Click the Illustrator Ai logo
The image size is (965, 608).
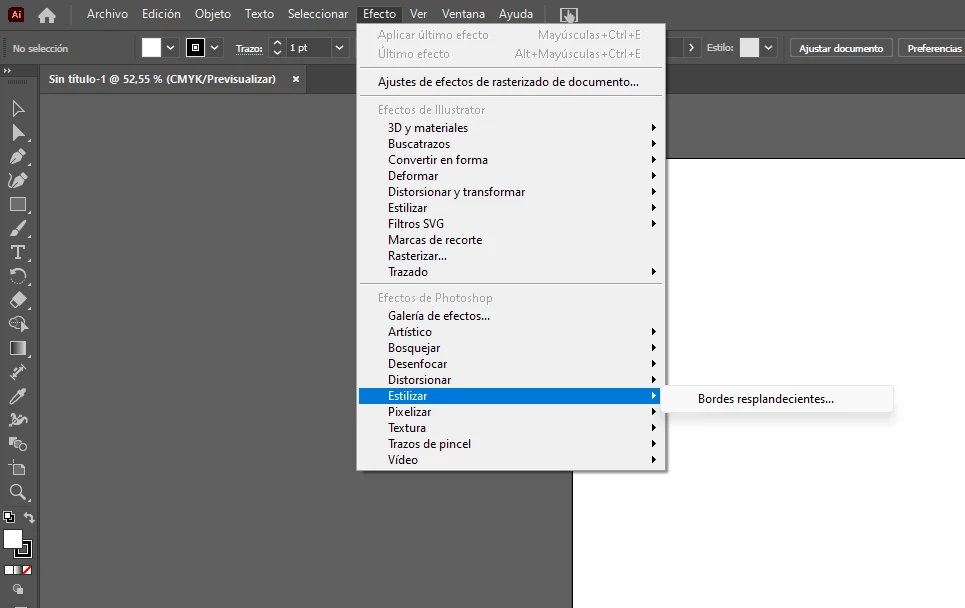click(16, 14)
